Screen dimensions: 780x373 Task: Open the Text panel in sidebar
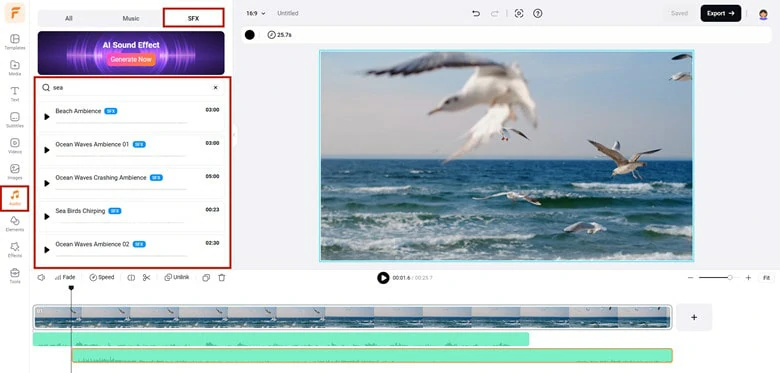pyautogui.click(x=15, y=93)
